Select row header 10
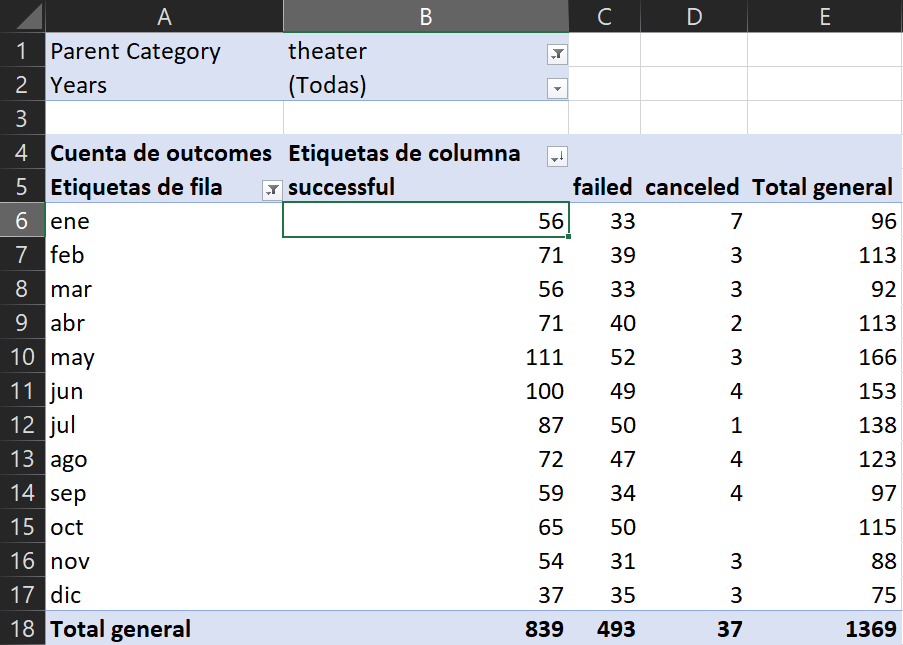 point(21,357)
